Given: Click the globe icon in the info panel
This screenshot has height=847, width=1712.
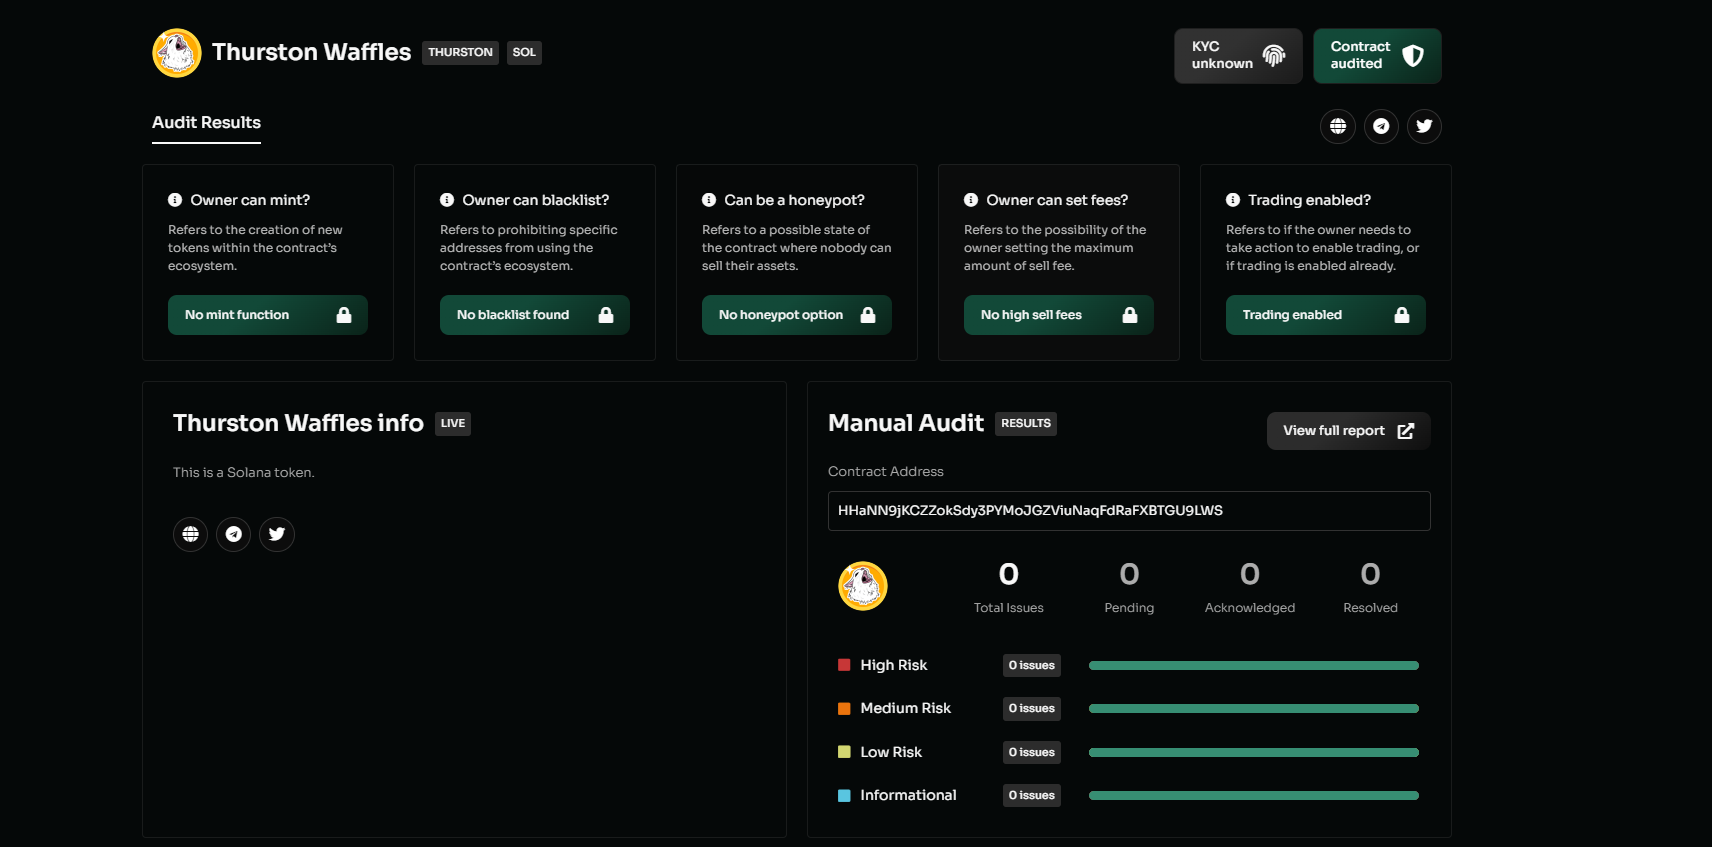Looking at the screenshot, I should (190, 534).
